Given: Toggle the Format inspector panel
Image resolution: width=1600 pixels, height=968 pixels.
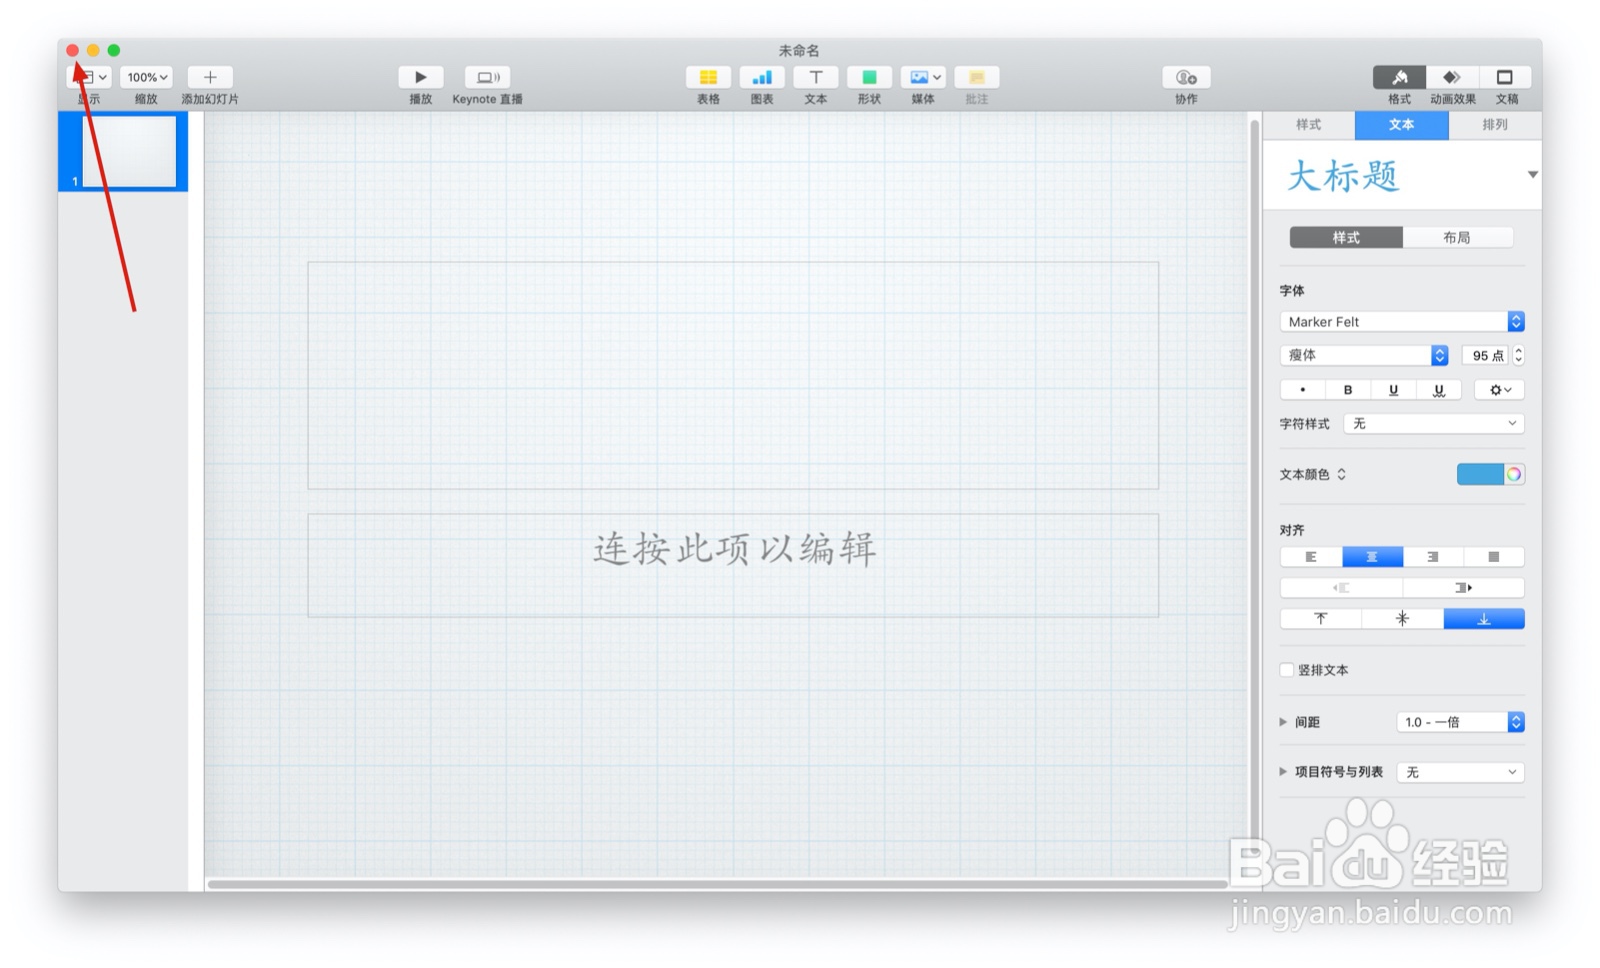Looking at the screenshot, I should point(1399,77).
